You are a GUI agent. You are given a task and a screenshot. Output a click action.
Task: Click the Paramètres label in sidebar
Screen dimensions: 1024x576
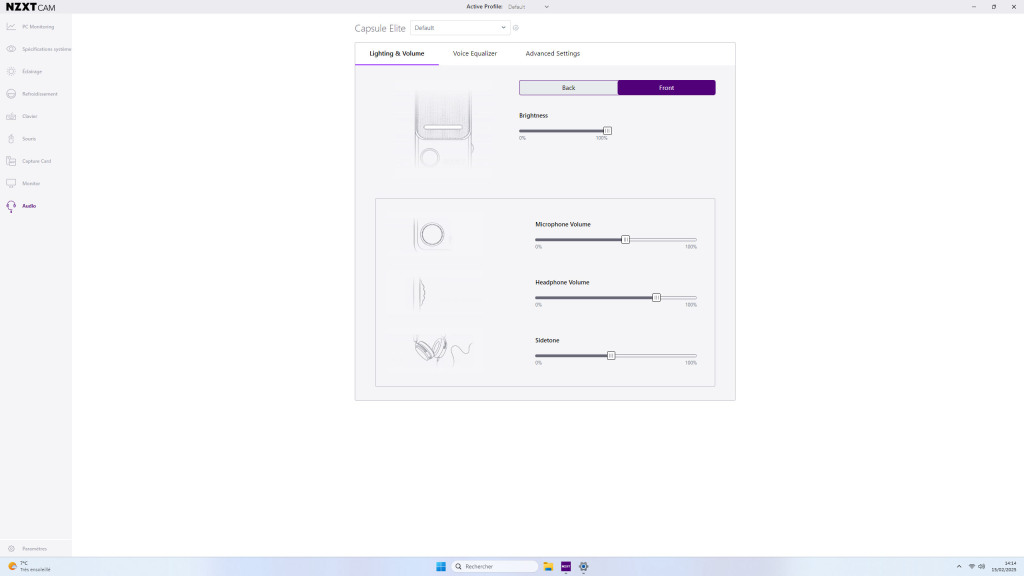[x=35, y=549]
